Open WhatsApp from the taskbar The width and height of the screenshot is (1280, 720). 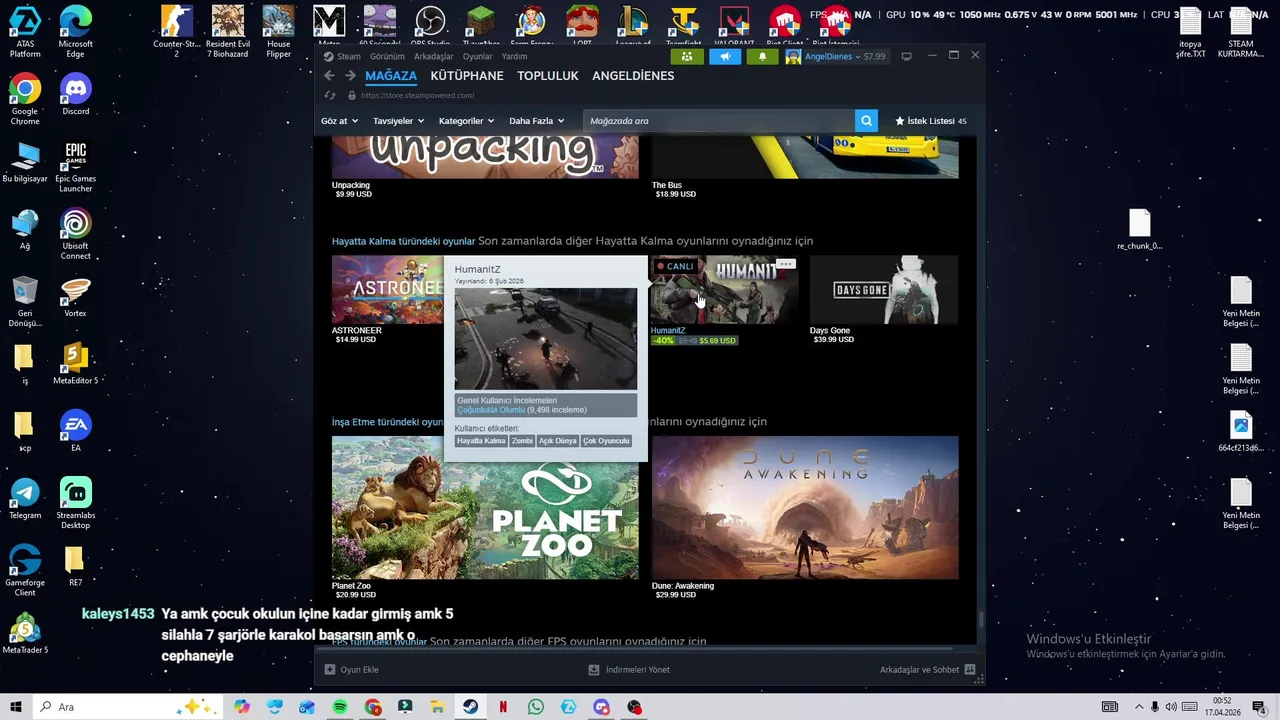click(536, 707)
